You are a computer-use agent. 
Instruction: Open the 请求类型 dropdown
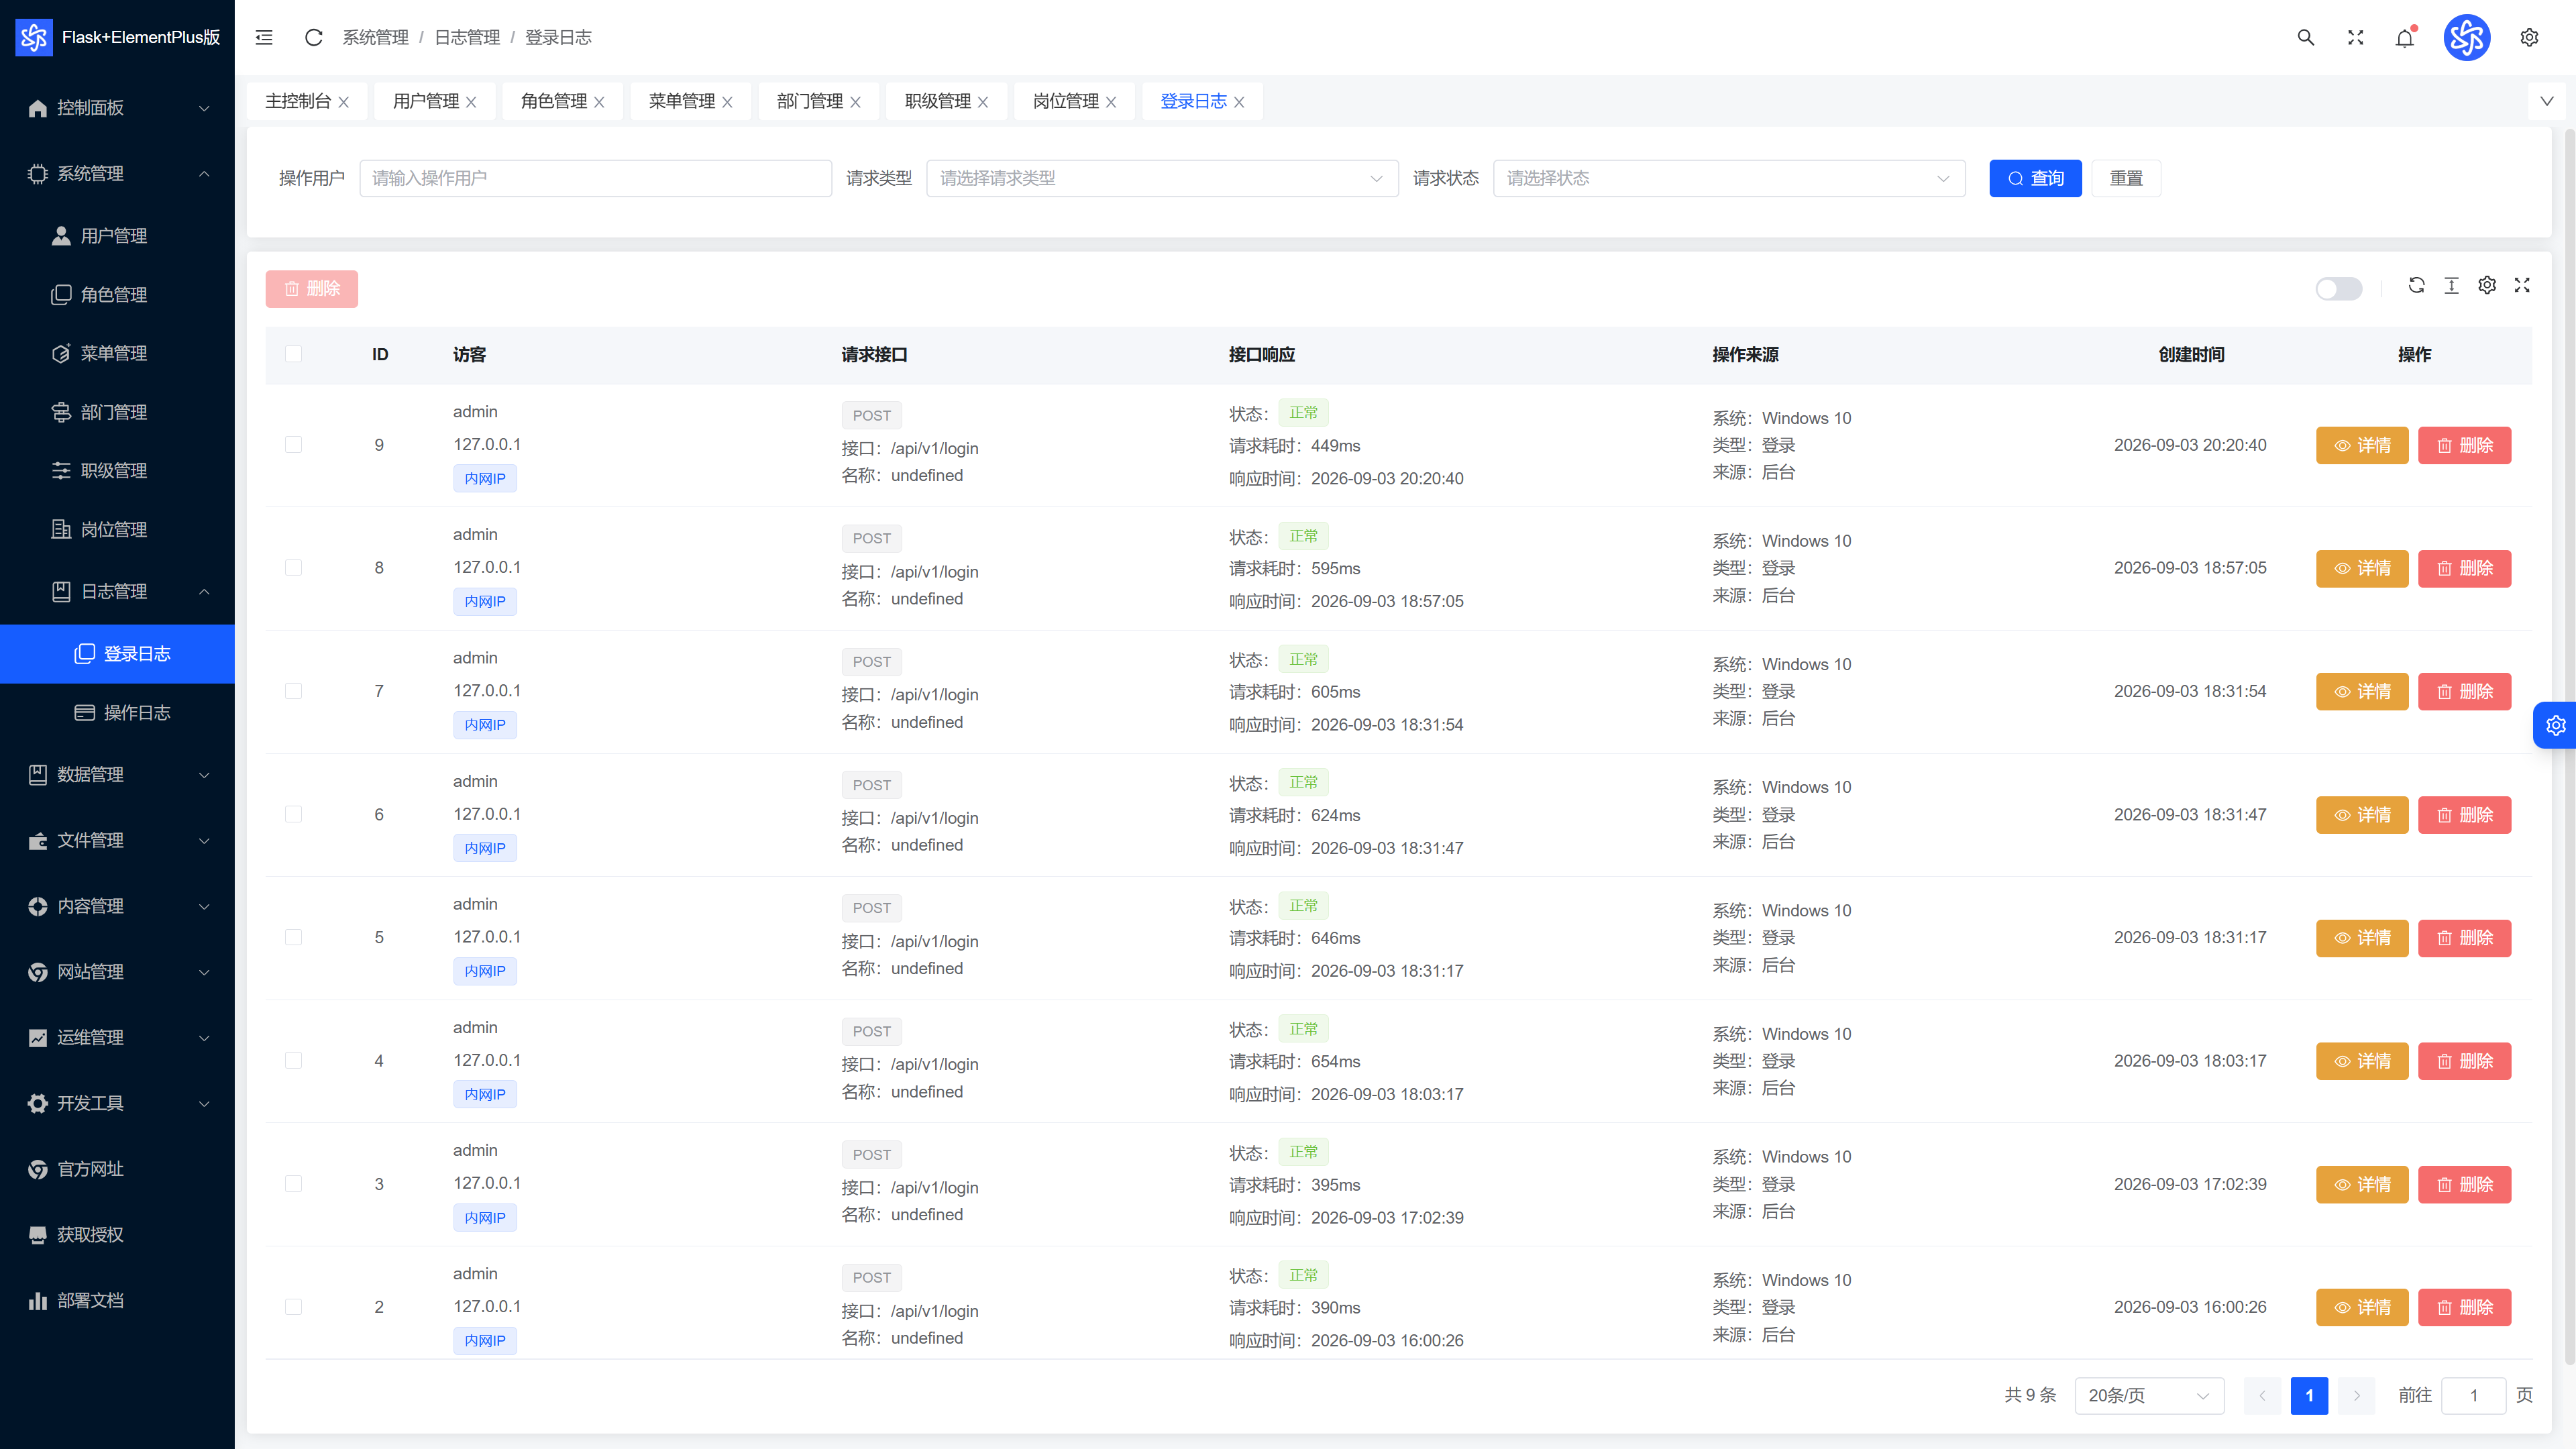coord(1162,178)
